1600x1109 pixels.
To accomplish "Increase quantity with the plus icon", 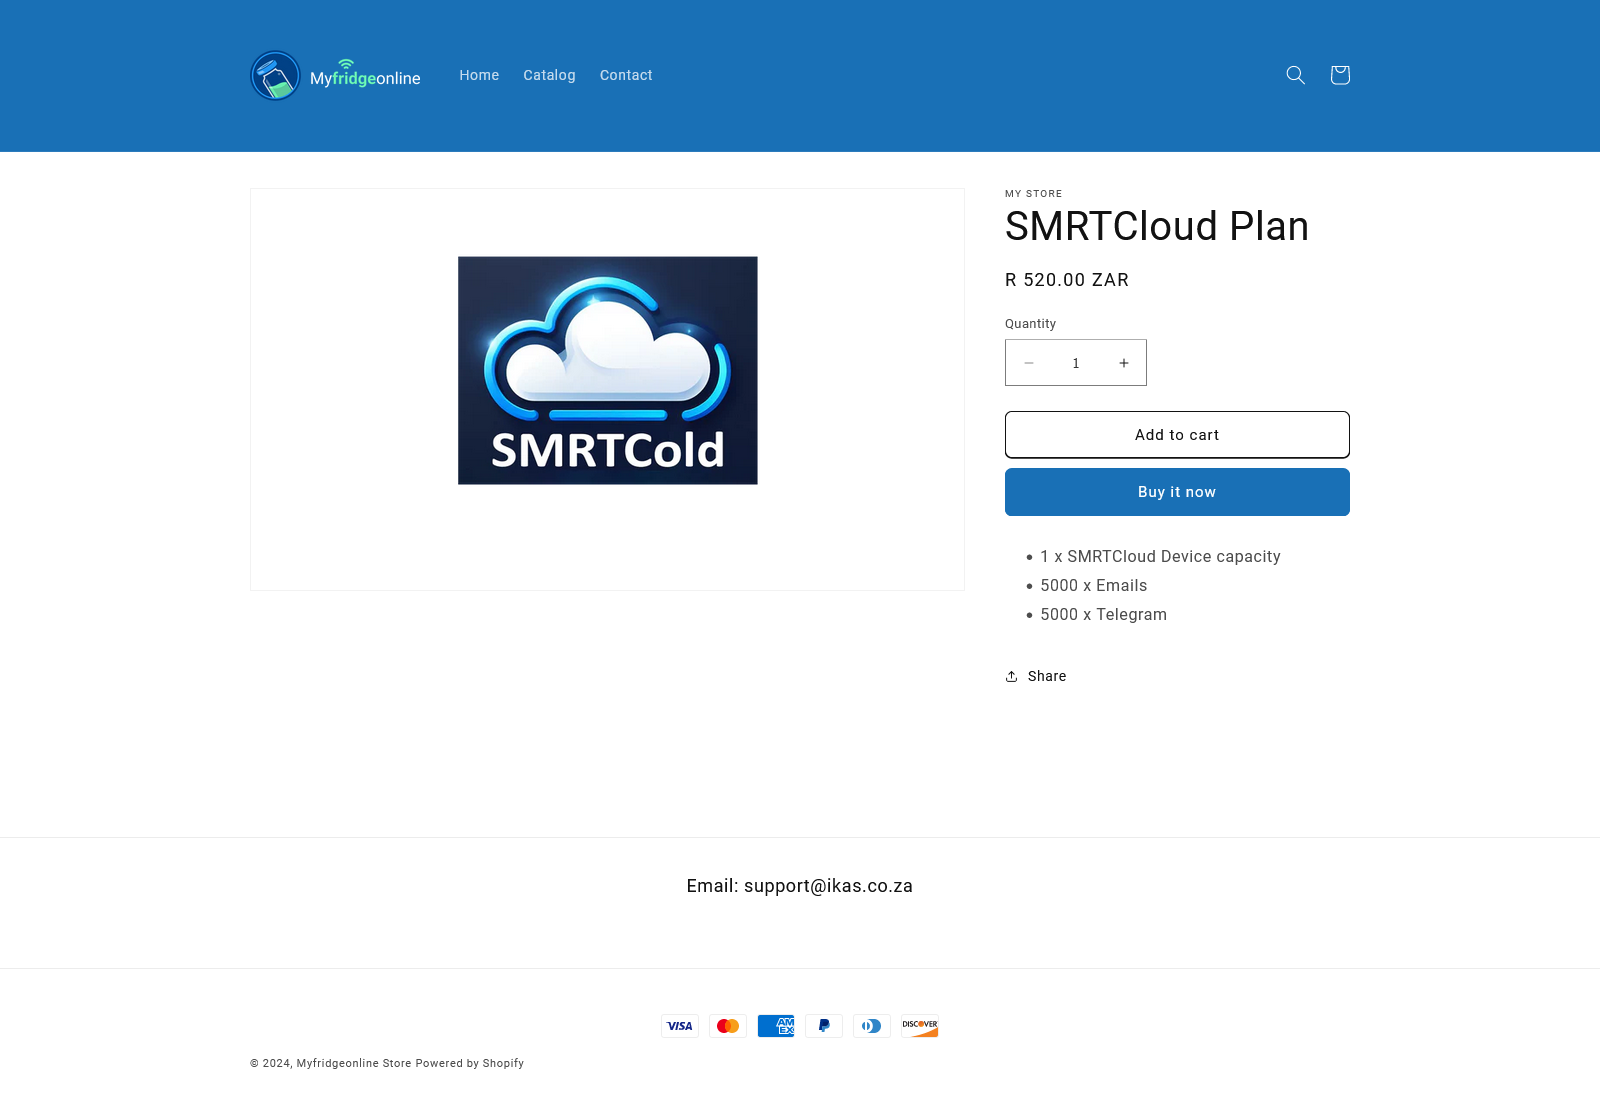I will (1124, 363).
